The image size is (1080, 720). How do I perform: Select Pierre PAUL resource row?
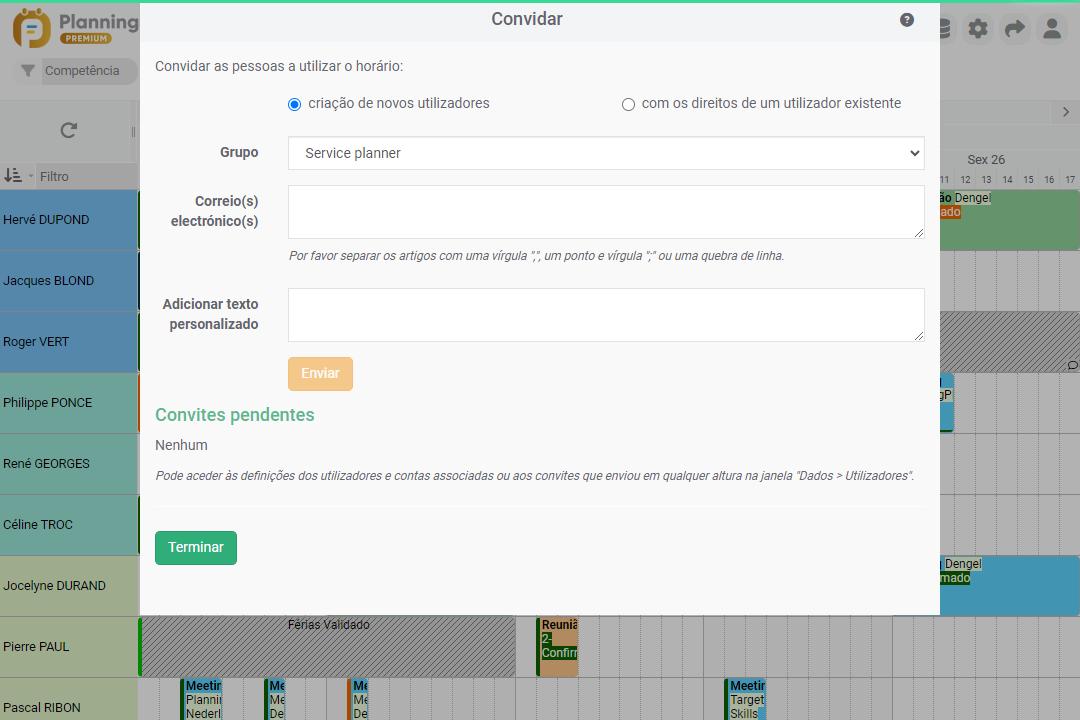69,646
